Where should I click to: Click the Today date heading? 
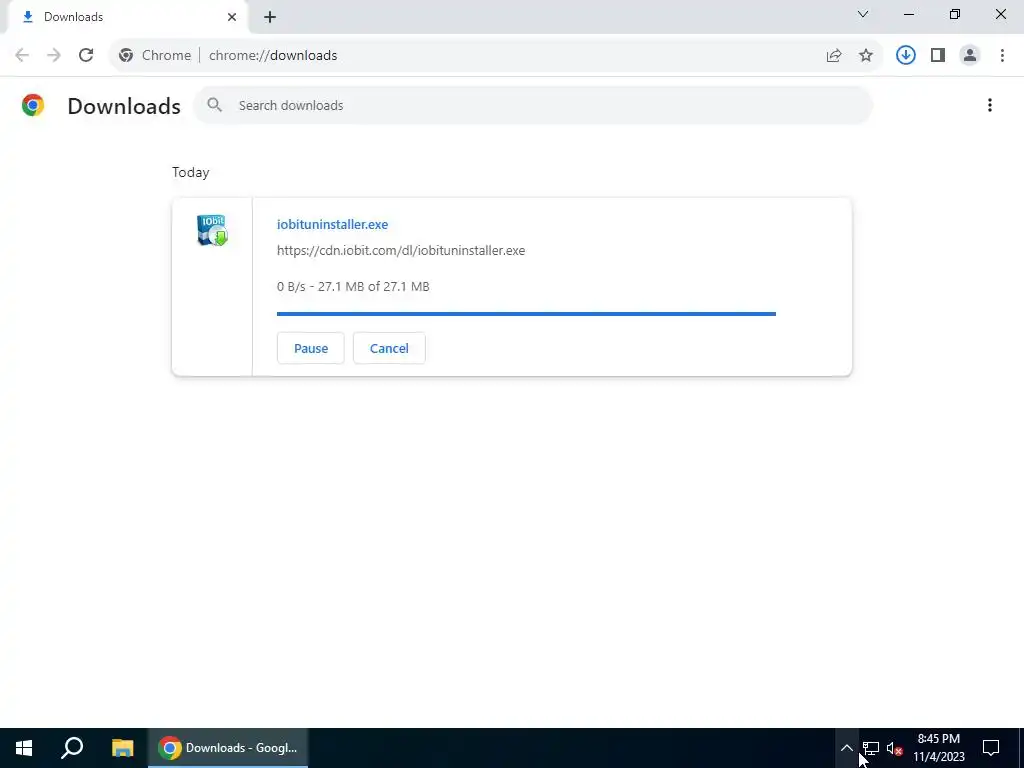191,172
